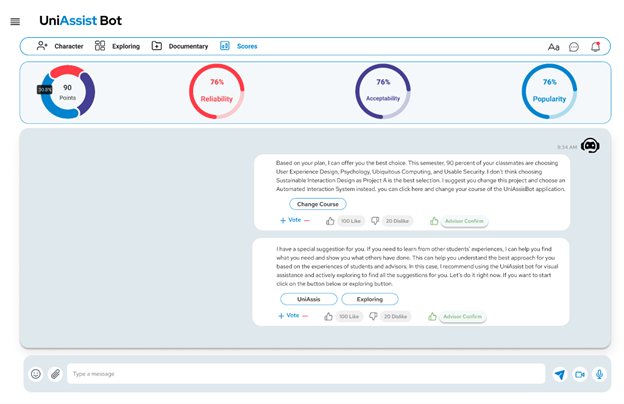Open font size settings (Aa) icon
The image size is (624, 404).
[554, 47]
